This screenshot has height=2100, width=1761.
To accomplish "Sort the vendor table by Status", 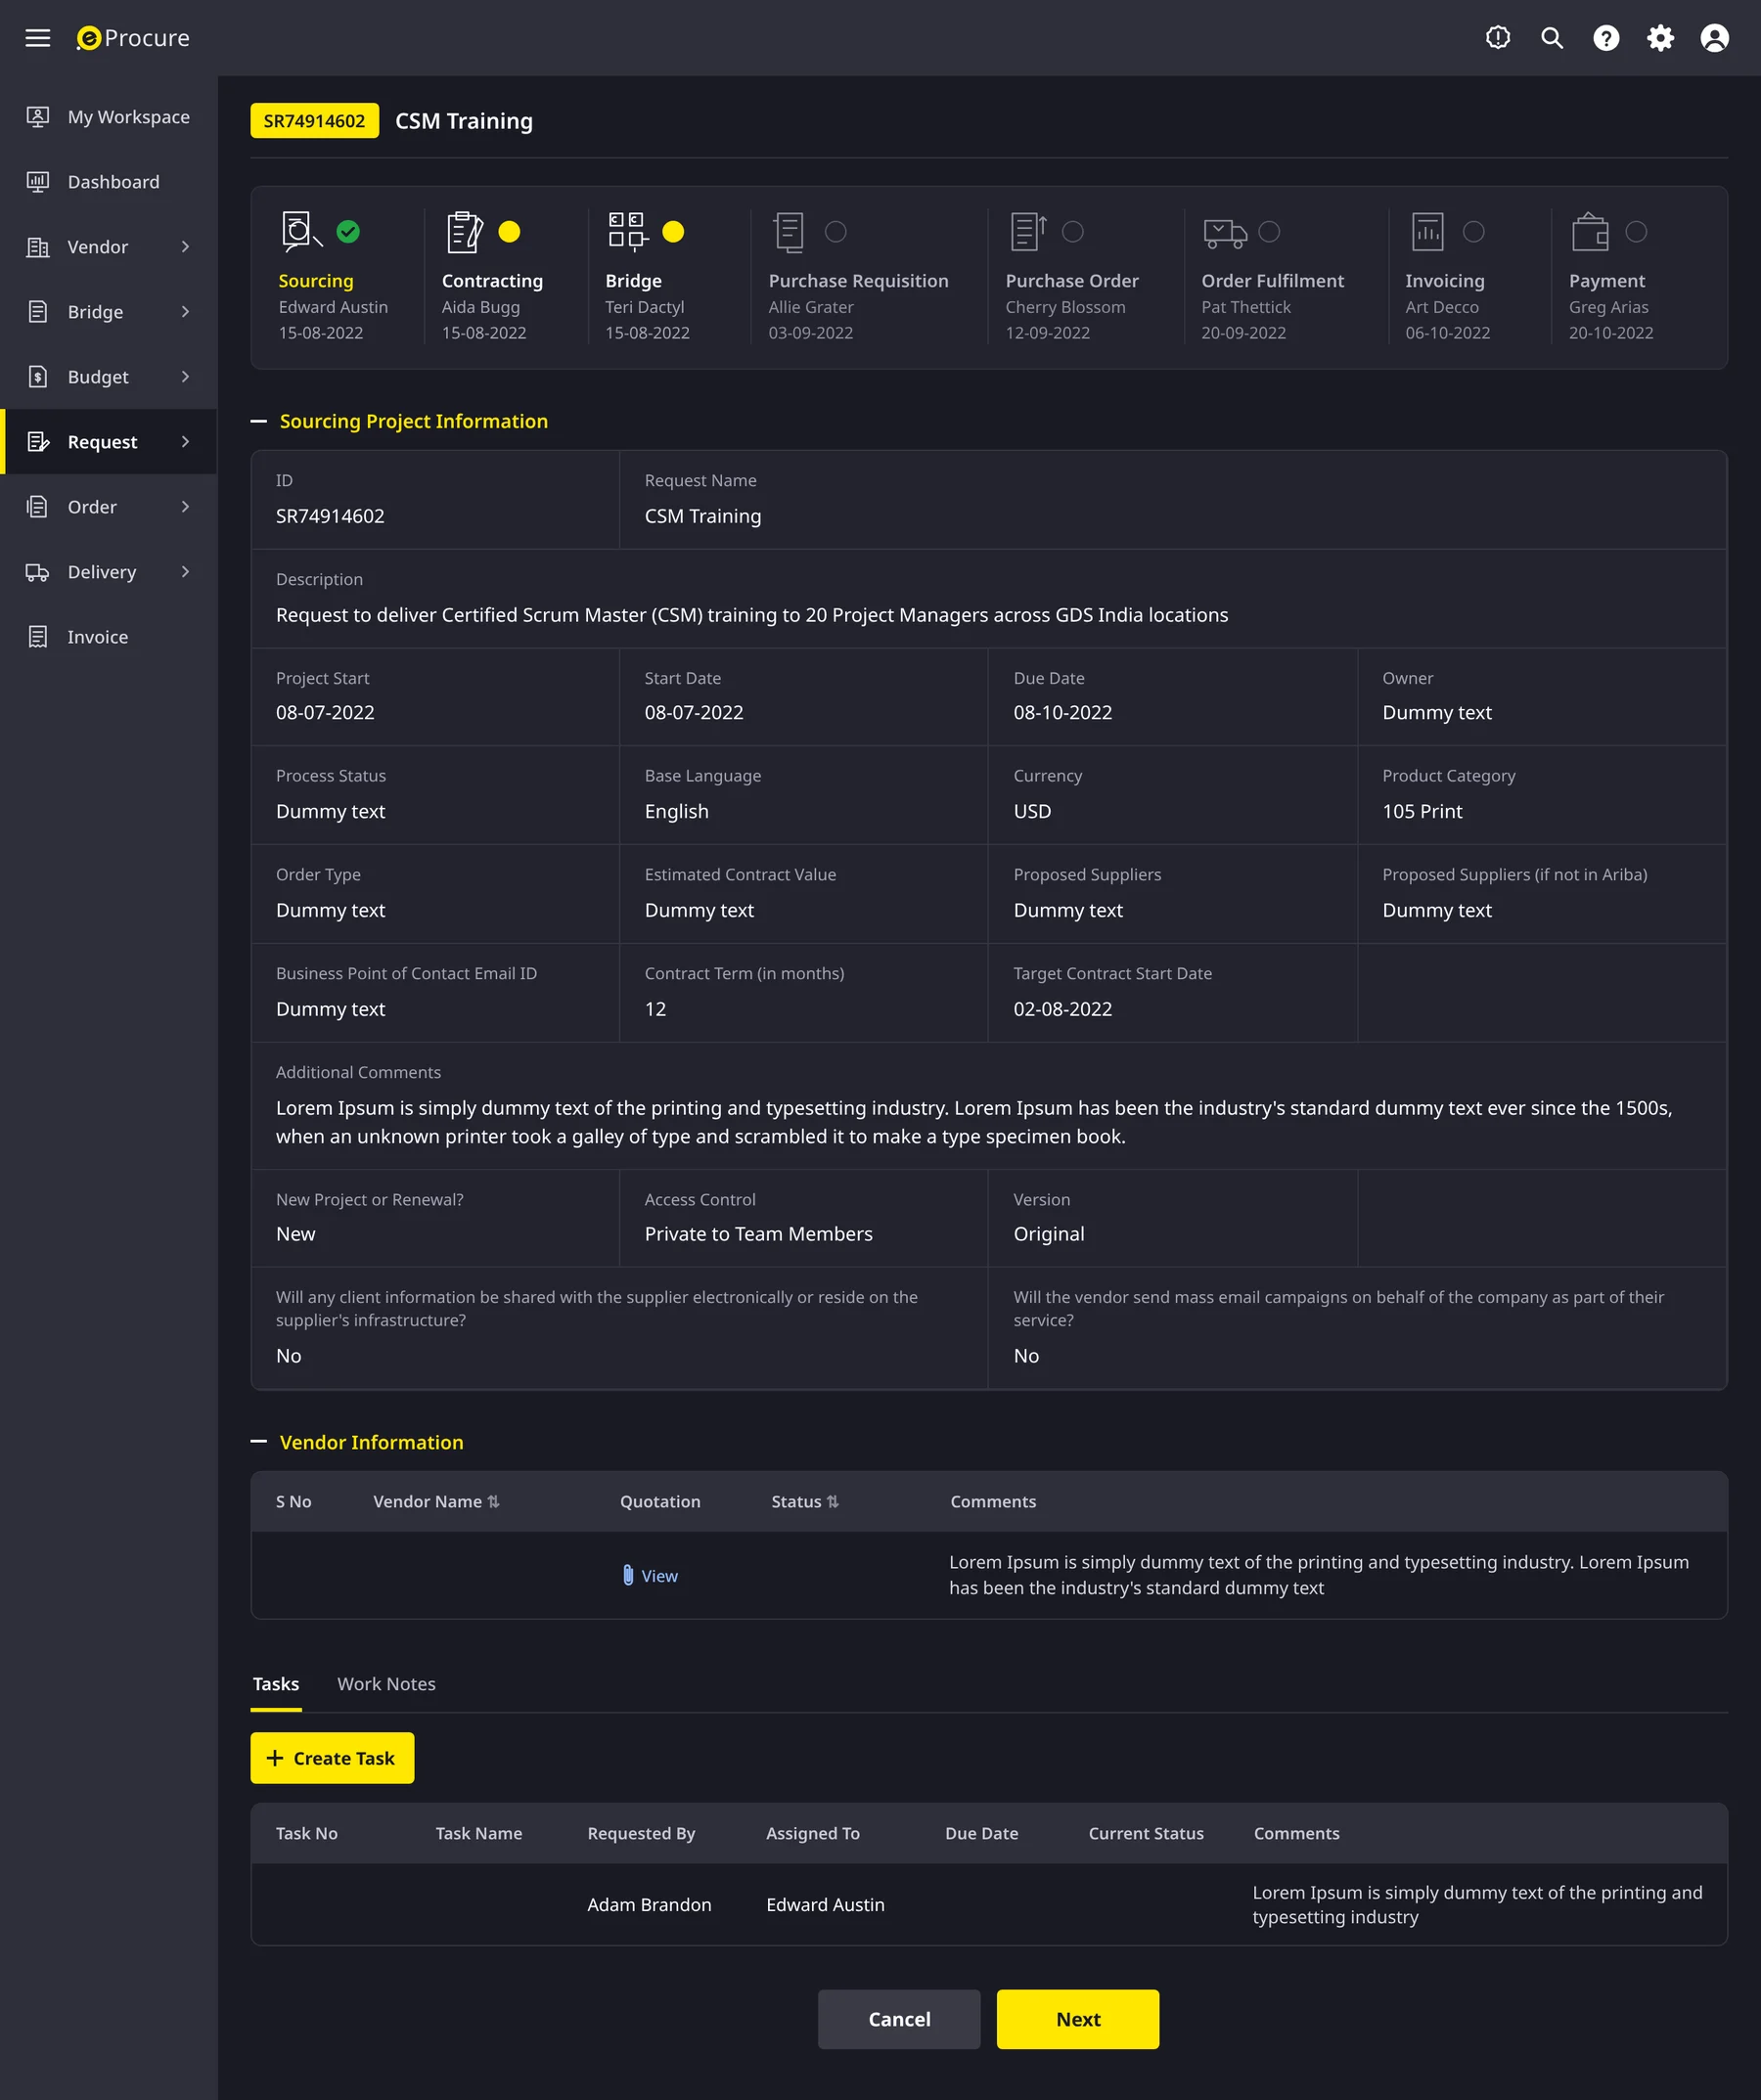I will tap(832, 1502).
